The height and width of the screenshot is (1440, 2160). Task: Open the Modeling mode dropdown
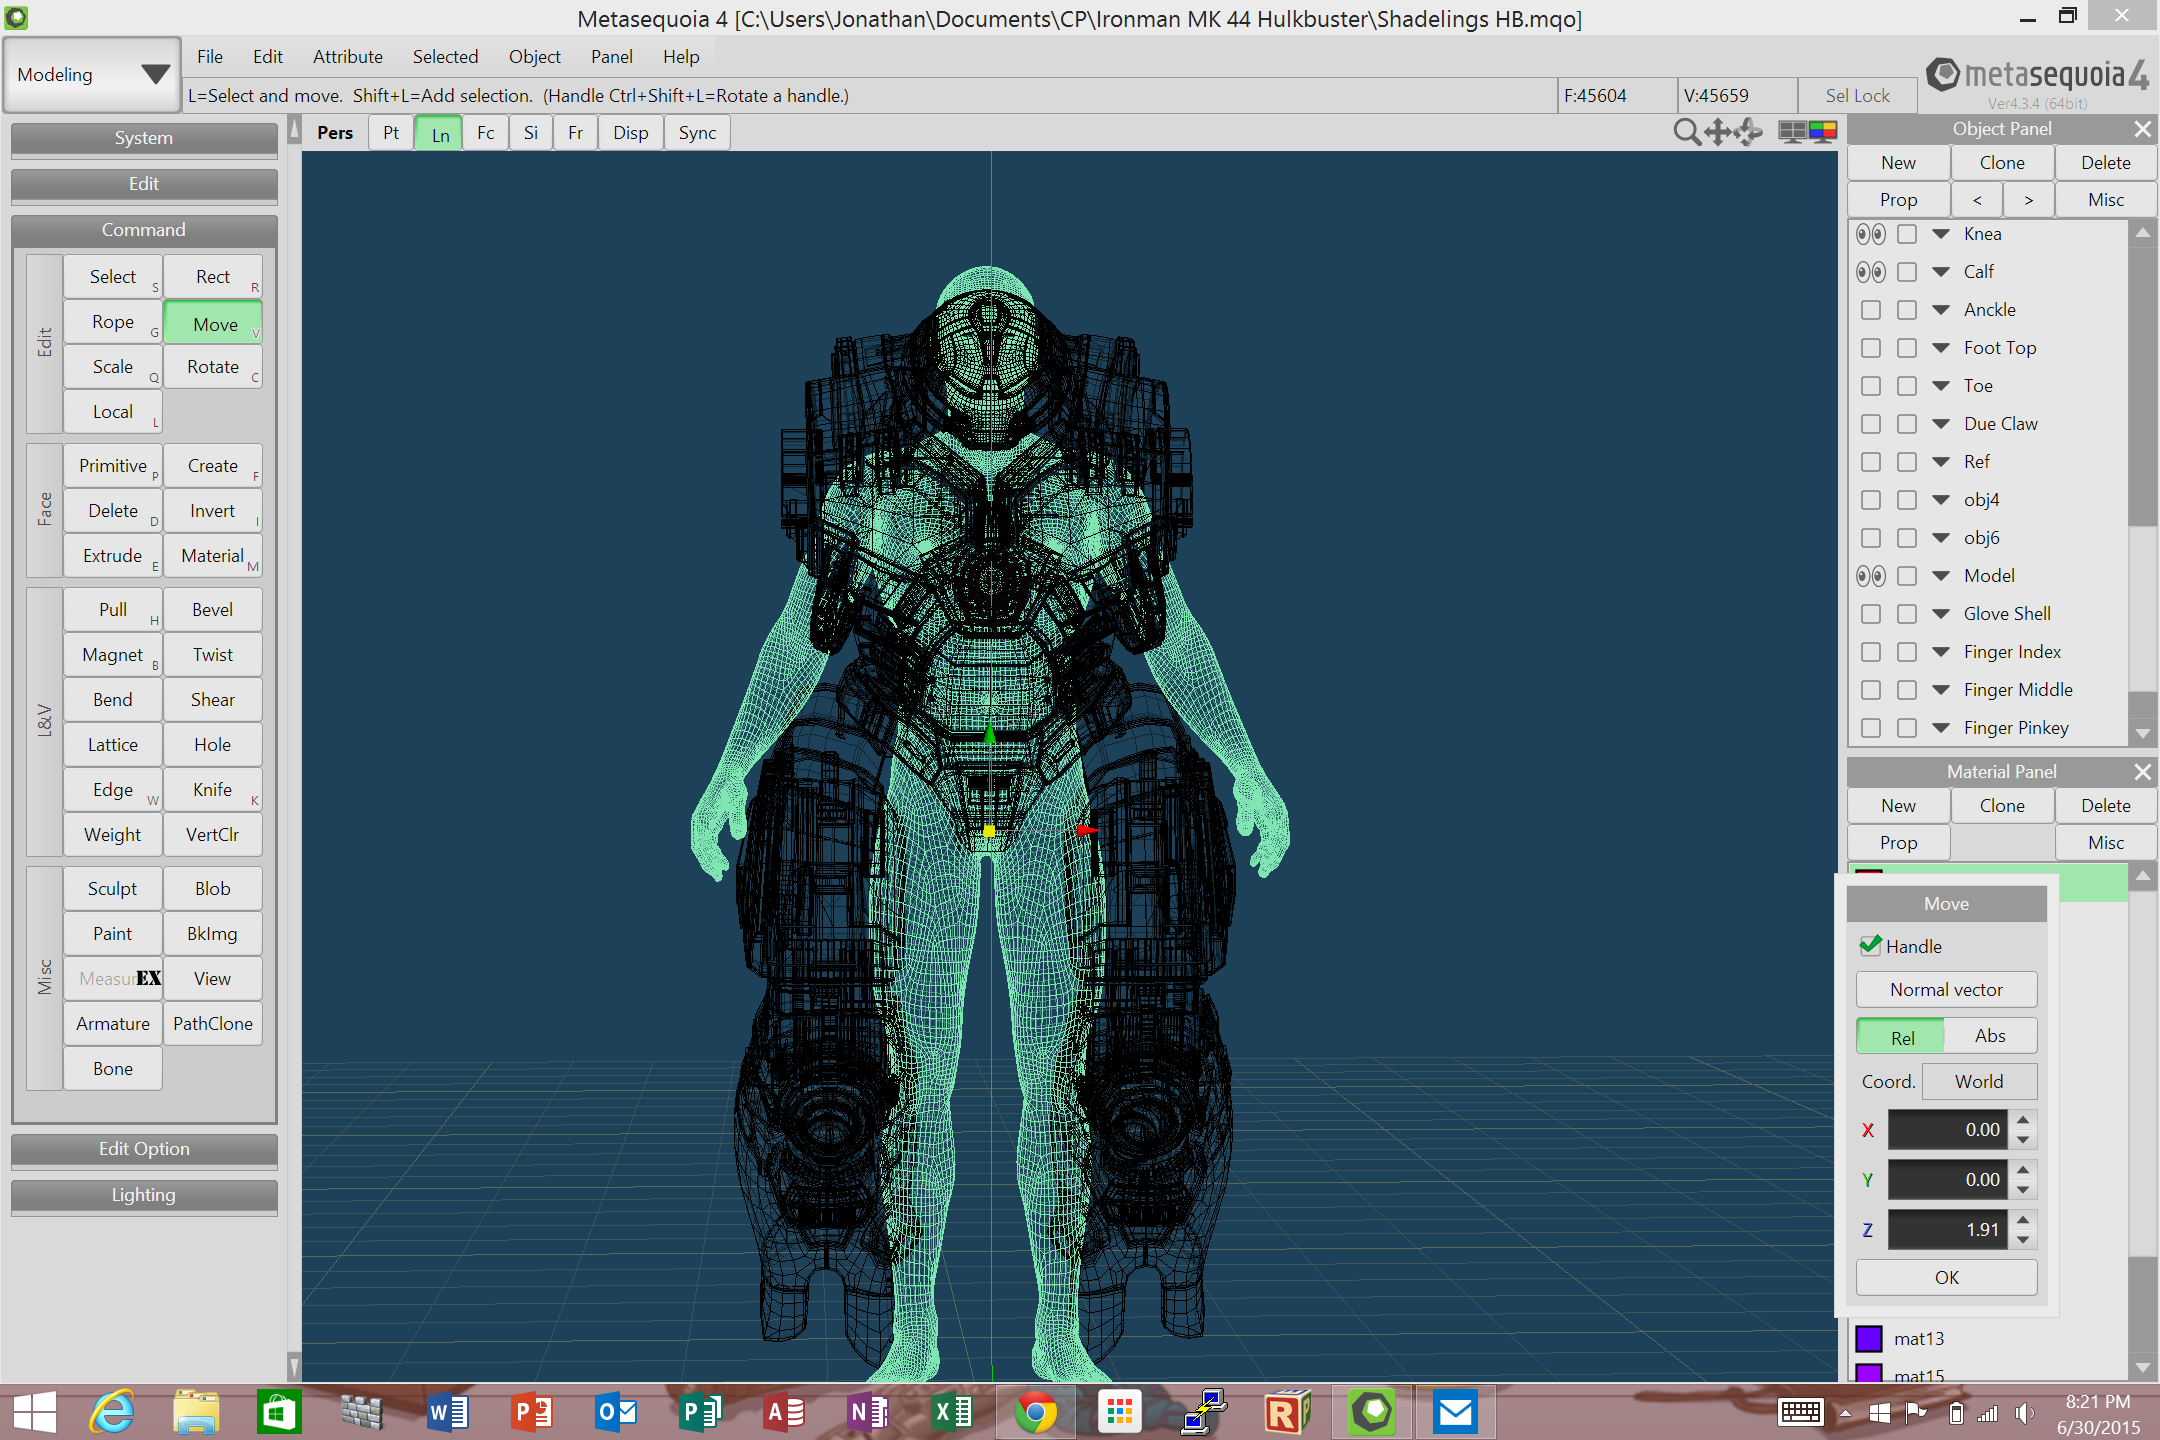(x=92, y=75)
